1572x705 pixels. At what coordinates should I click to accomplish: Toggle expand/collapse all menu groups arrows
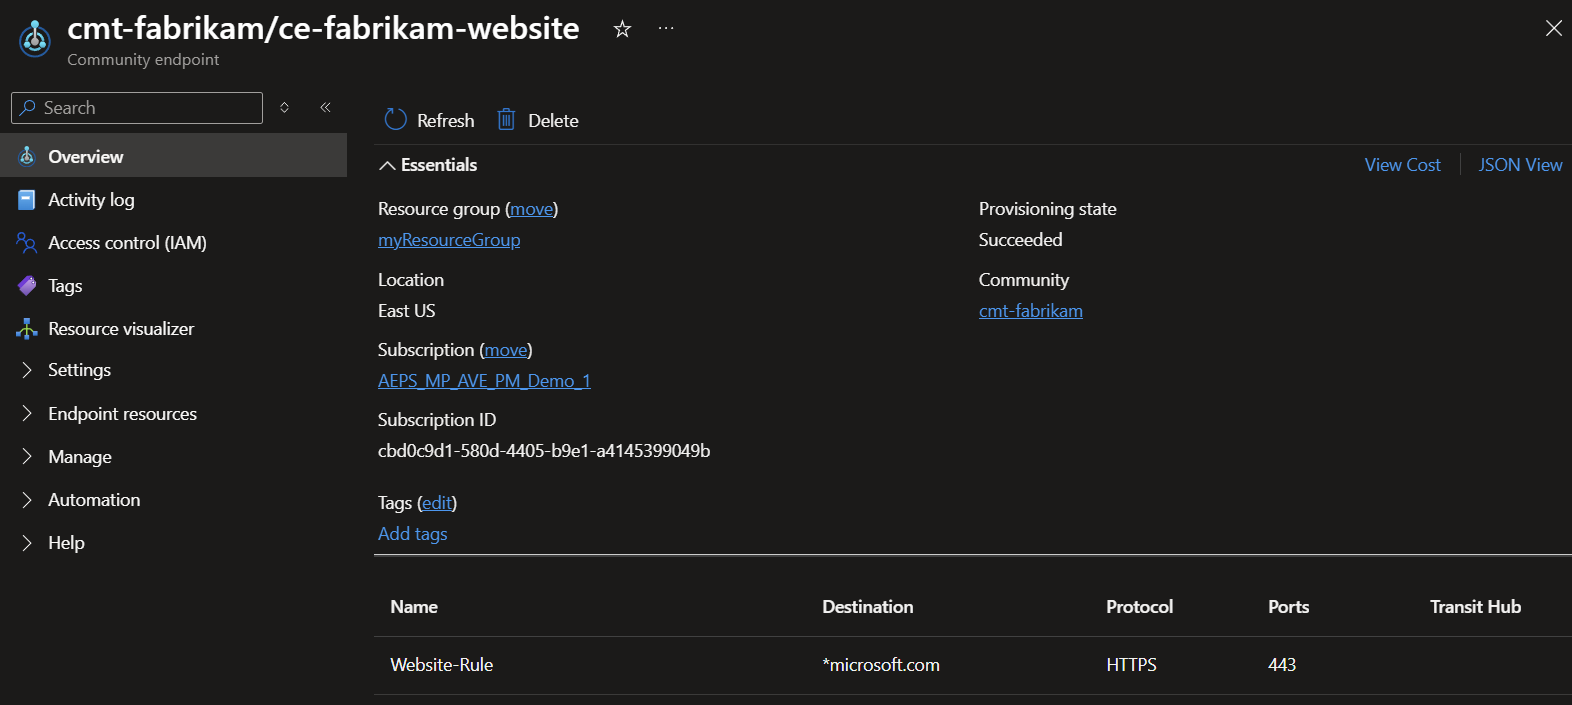point(284,107)
